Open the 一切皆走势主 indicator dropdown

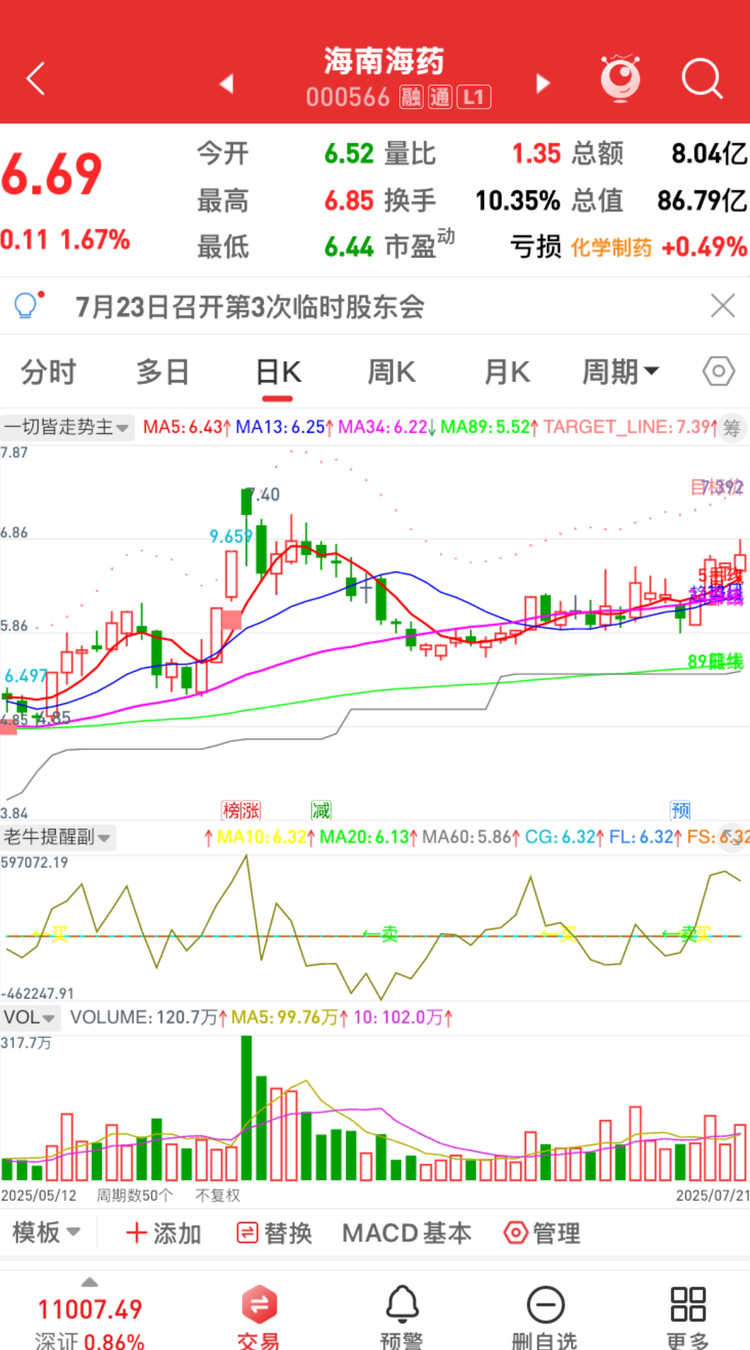coord(67,427)
